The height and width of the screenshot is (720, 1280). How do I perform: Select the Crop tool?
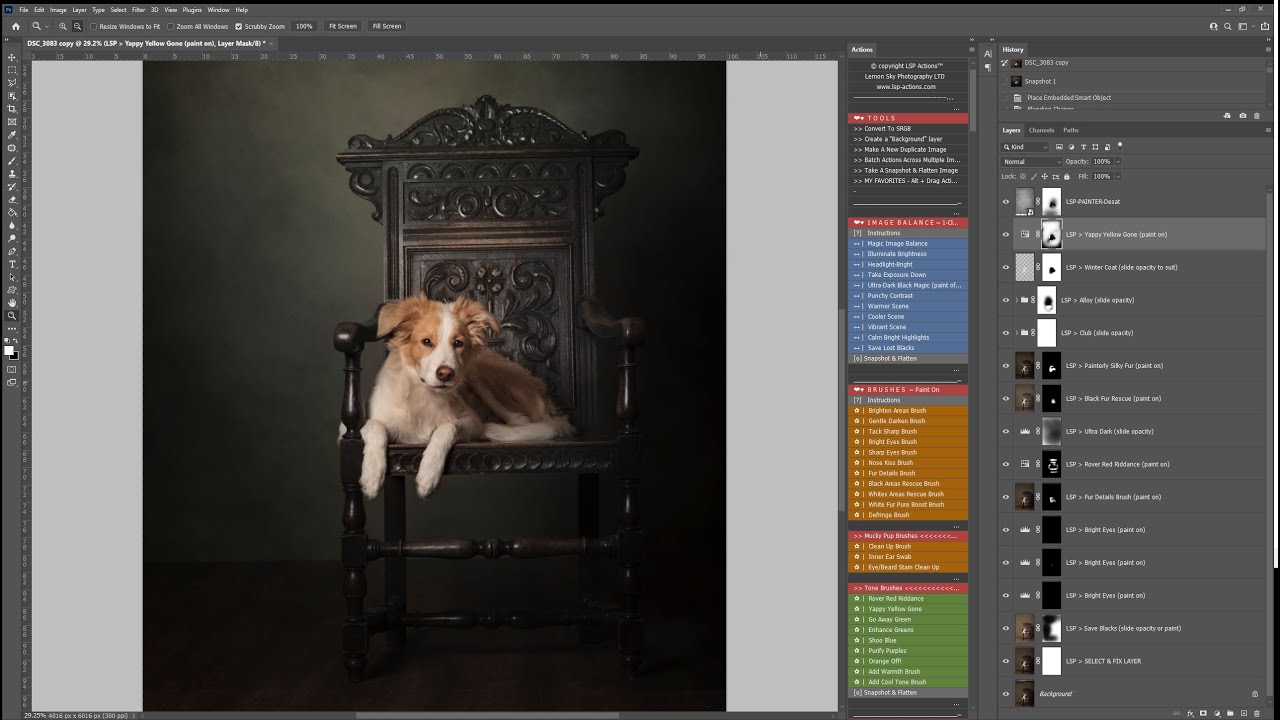point(12,109)
